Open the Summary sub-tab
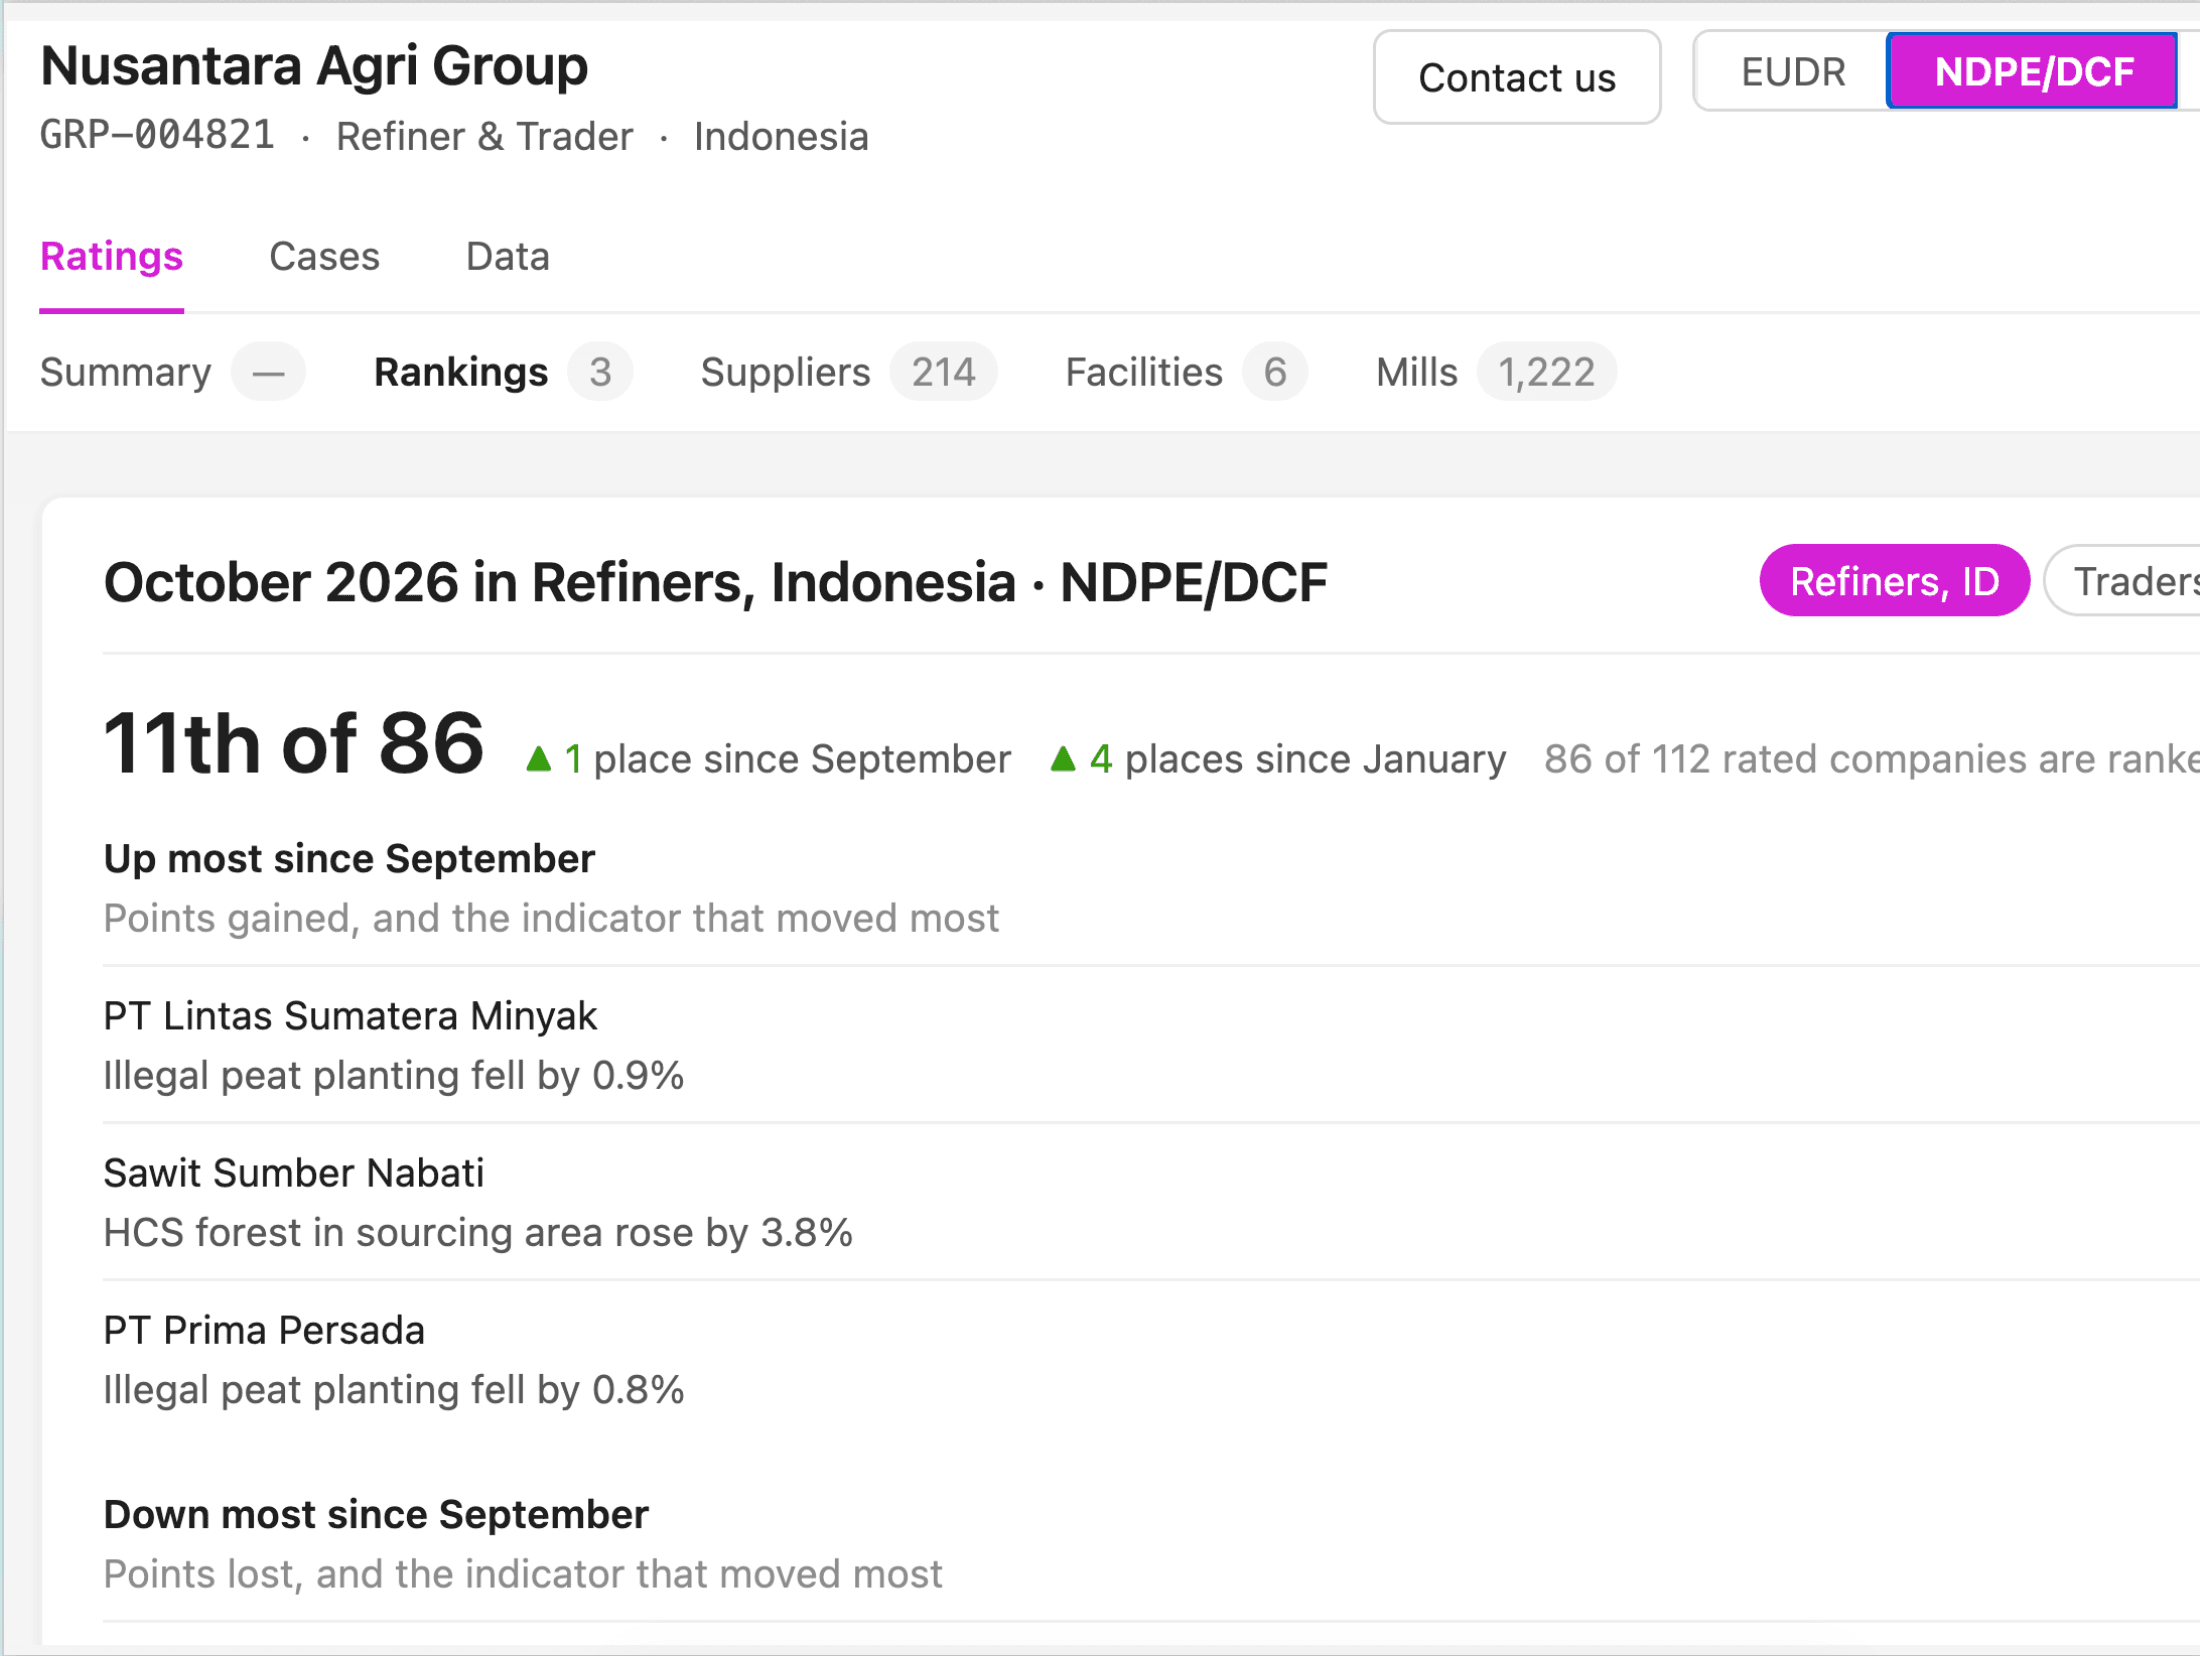This screenshot has height=1656, width=2200. pyautogui.click(x=172, y=373)
